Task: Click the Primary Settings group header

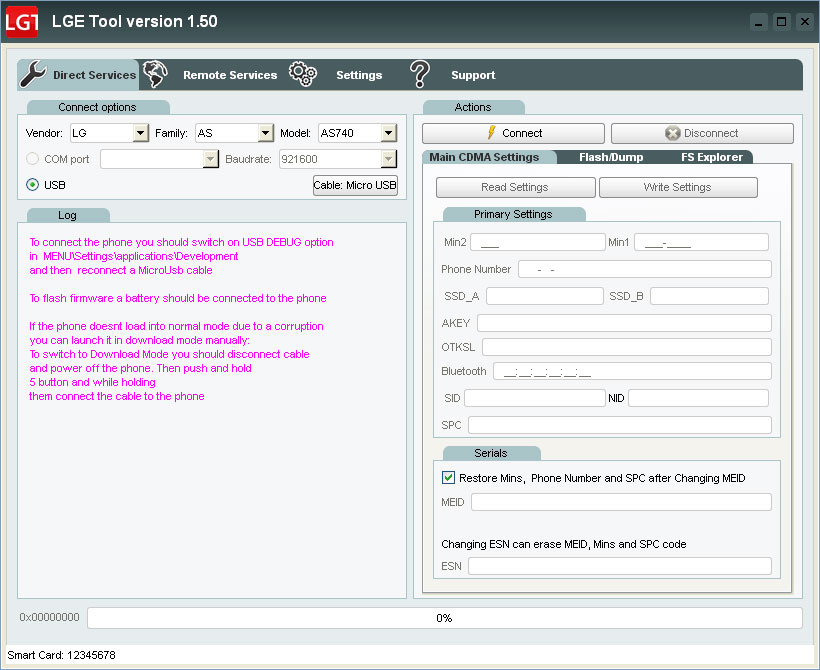Action: point(514,214)
